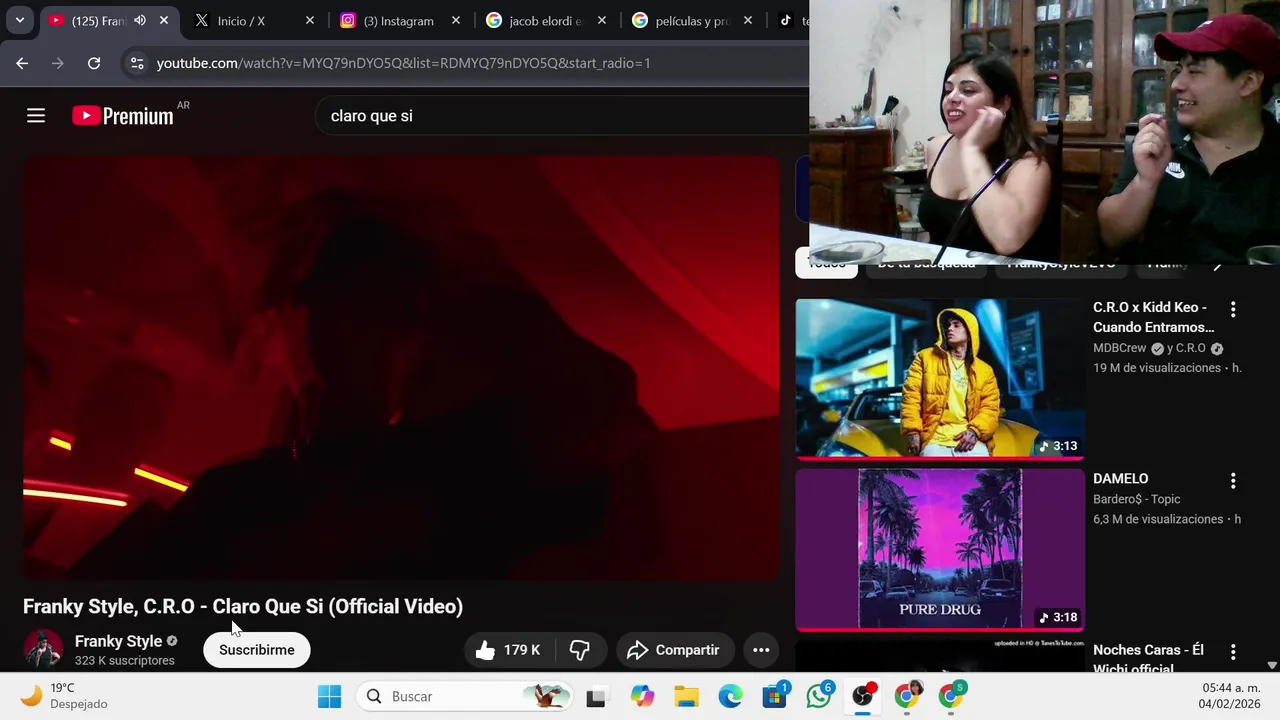Open the YouTube hamburger guide menu

coord(36,116)
